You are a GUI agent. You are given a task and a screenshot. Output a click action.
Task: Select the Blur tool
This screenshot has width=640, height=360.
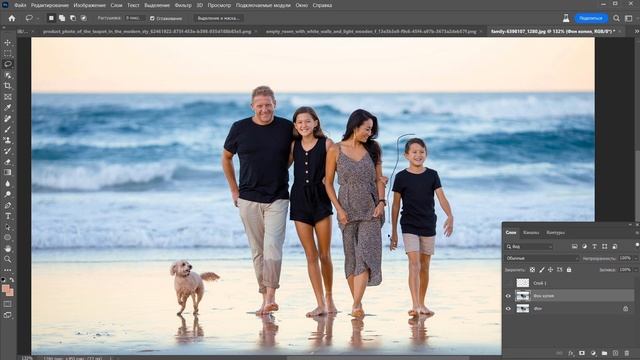coord(8,183)
